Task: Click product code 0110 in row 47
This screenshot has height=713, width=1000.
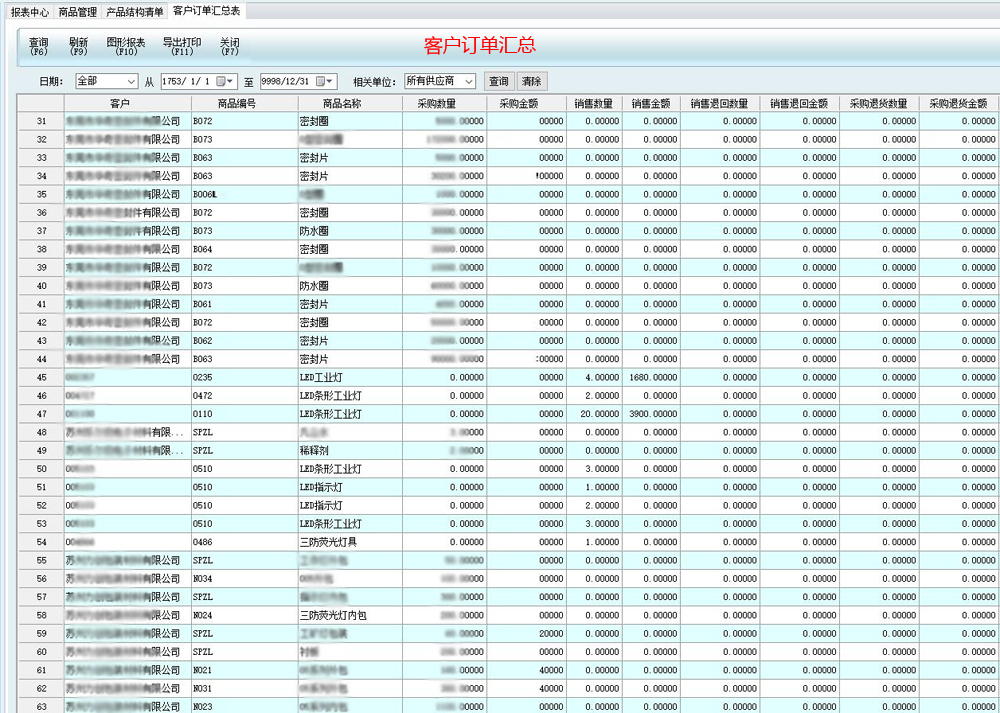Action: pos(202,415)
